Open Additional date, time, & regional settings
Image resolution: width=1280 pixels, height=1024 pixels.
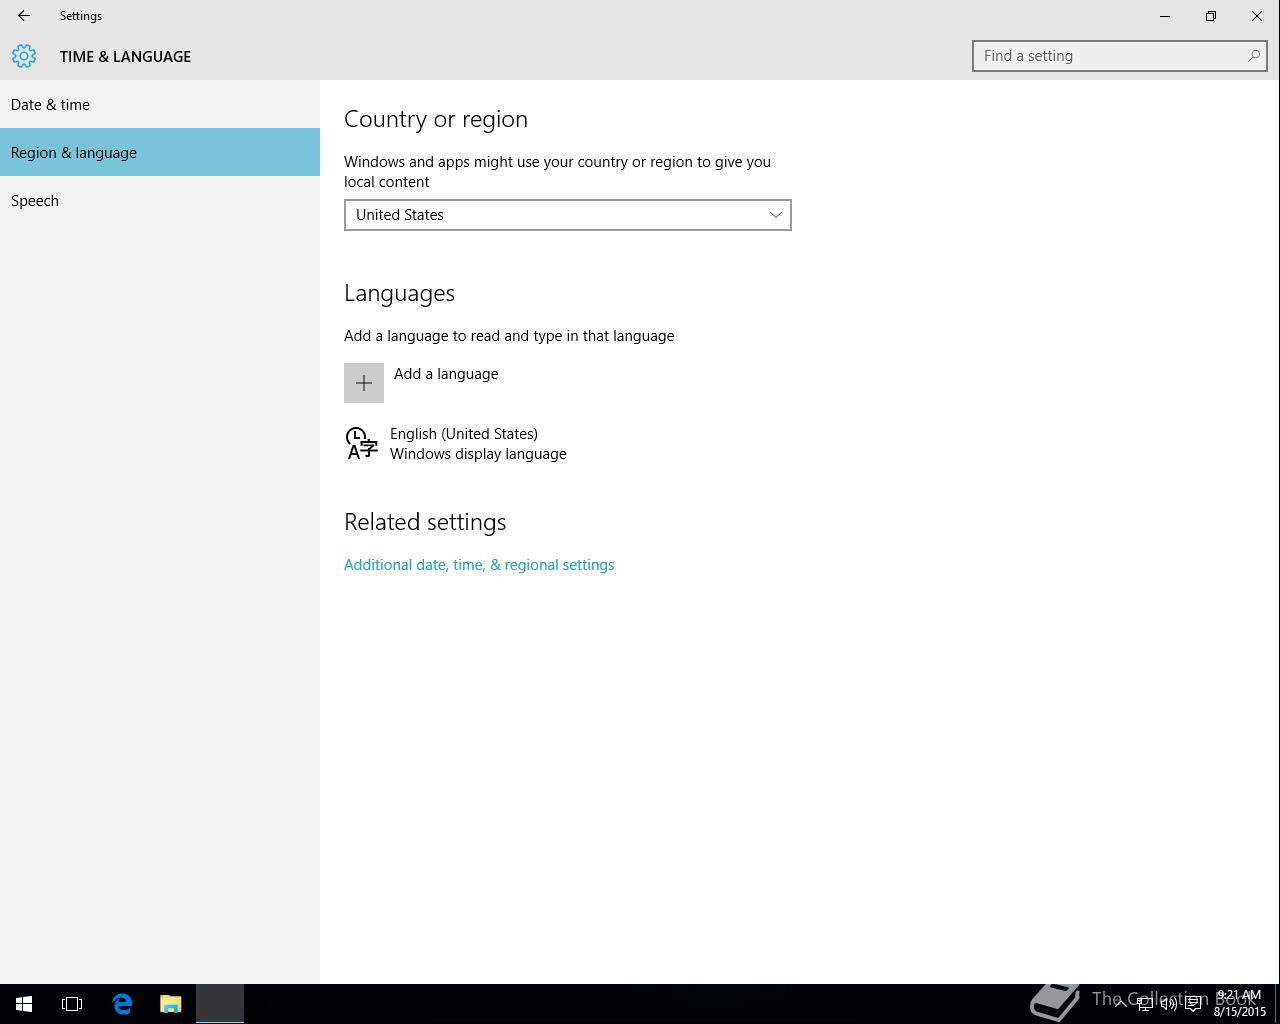pos(479,565)
